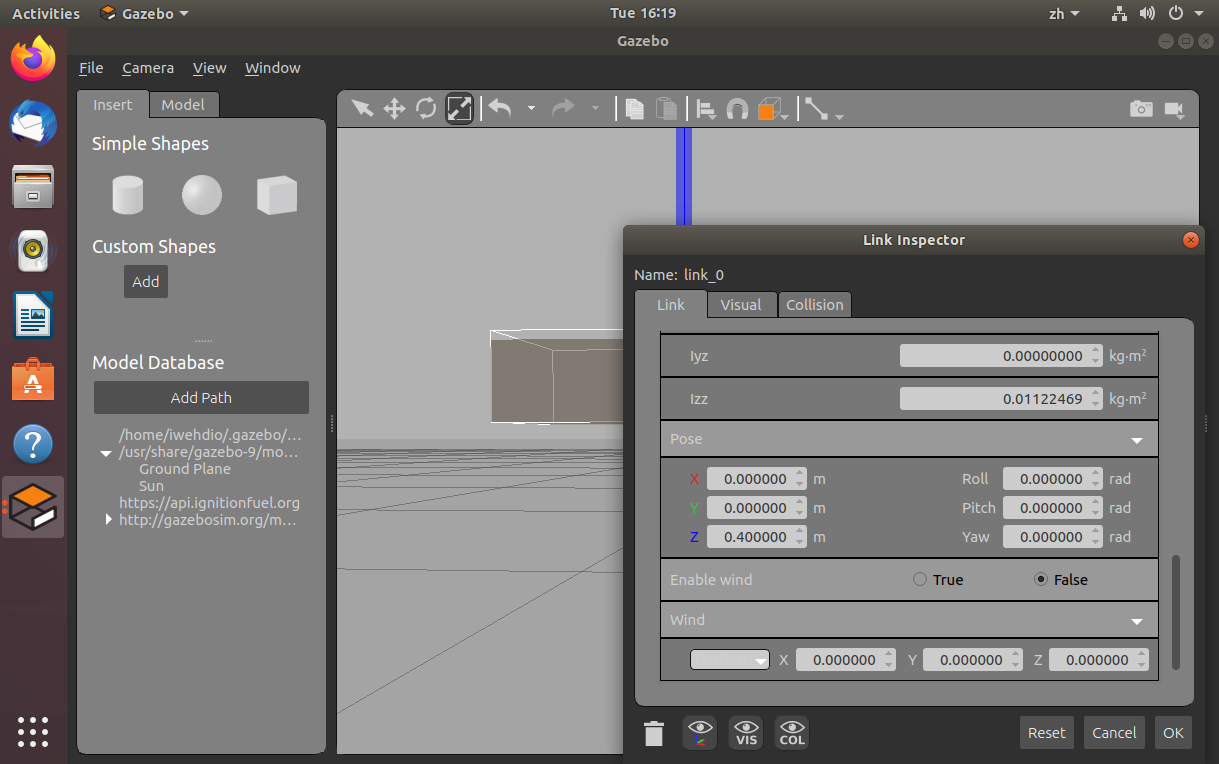Viewport: 1219px width, 764px height.
Task: Delete the link using the trash icon
Action: 654,734
